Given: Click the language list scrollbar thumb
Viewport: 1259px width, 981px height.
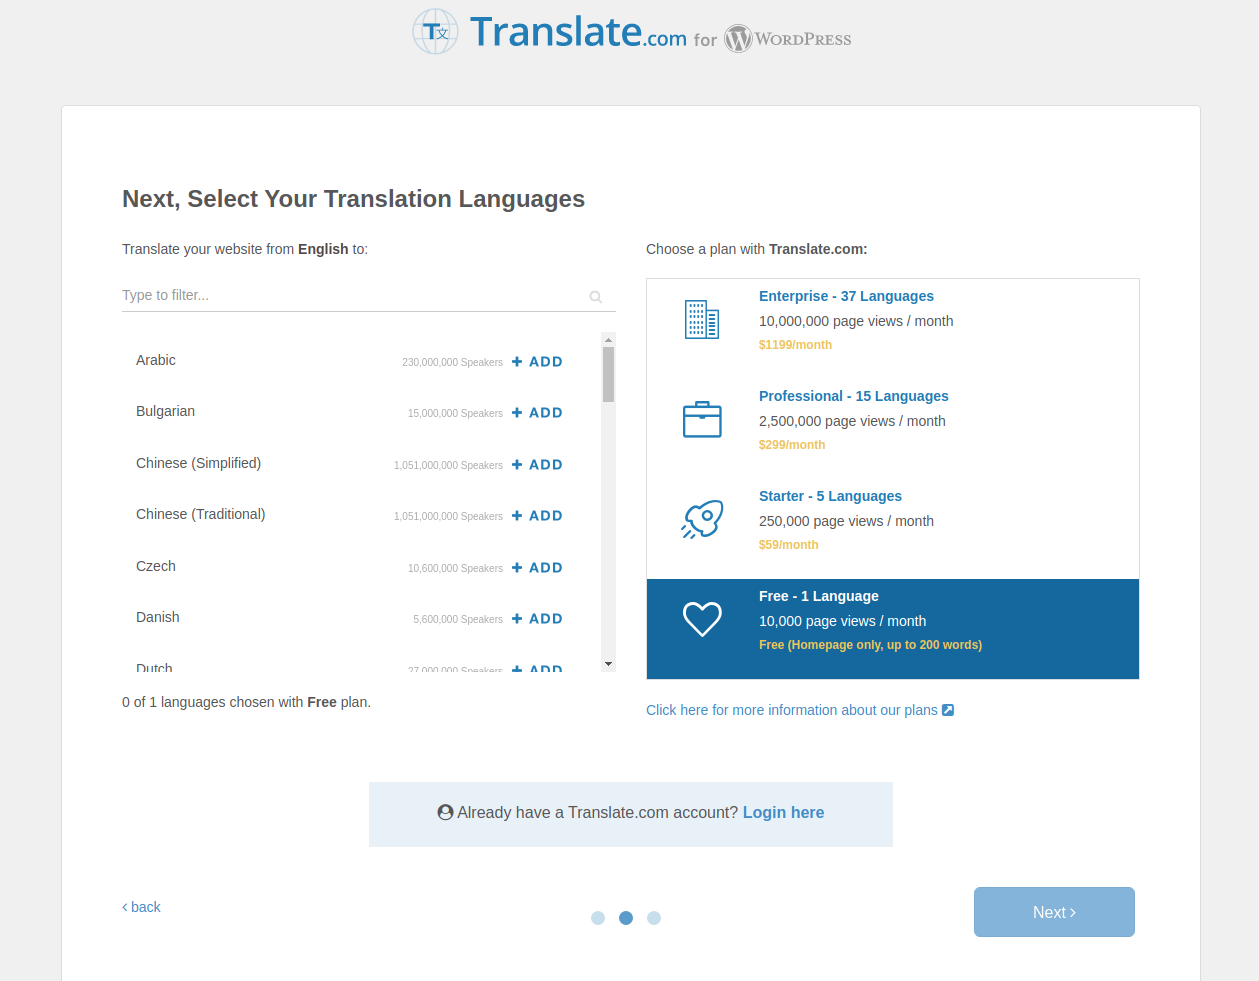Looking at the screenshot, I should (x=608, y=374).
